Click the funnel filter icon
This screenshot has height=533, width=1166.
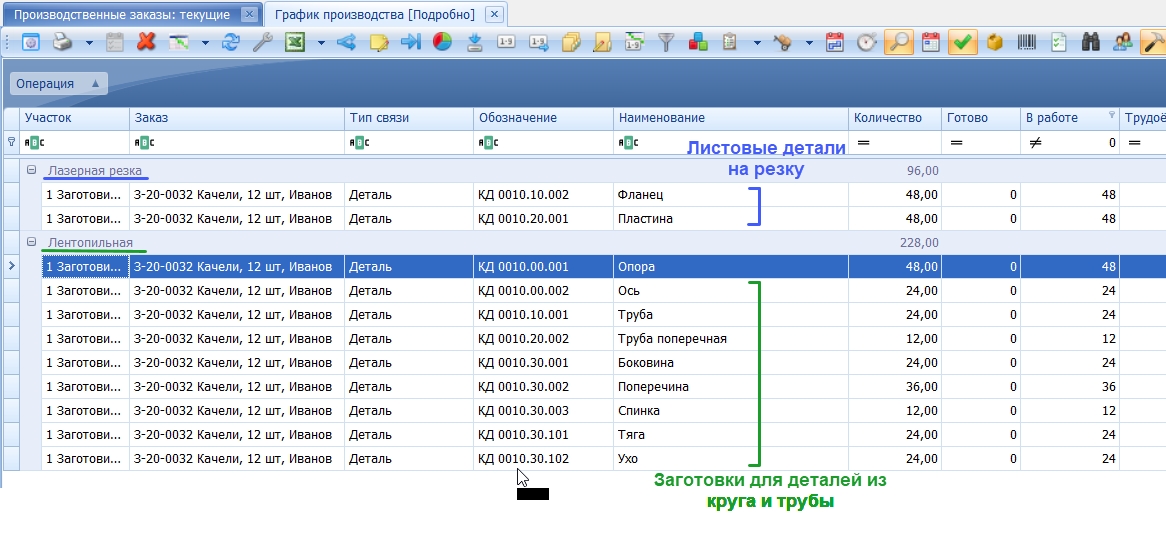point(666,43)
